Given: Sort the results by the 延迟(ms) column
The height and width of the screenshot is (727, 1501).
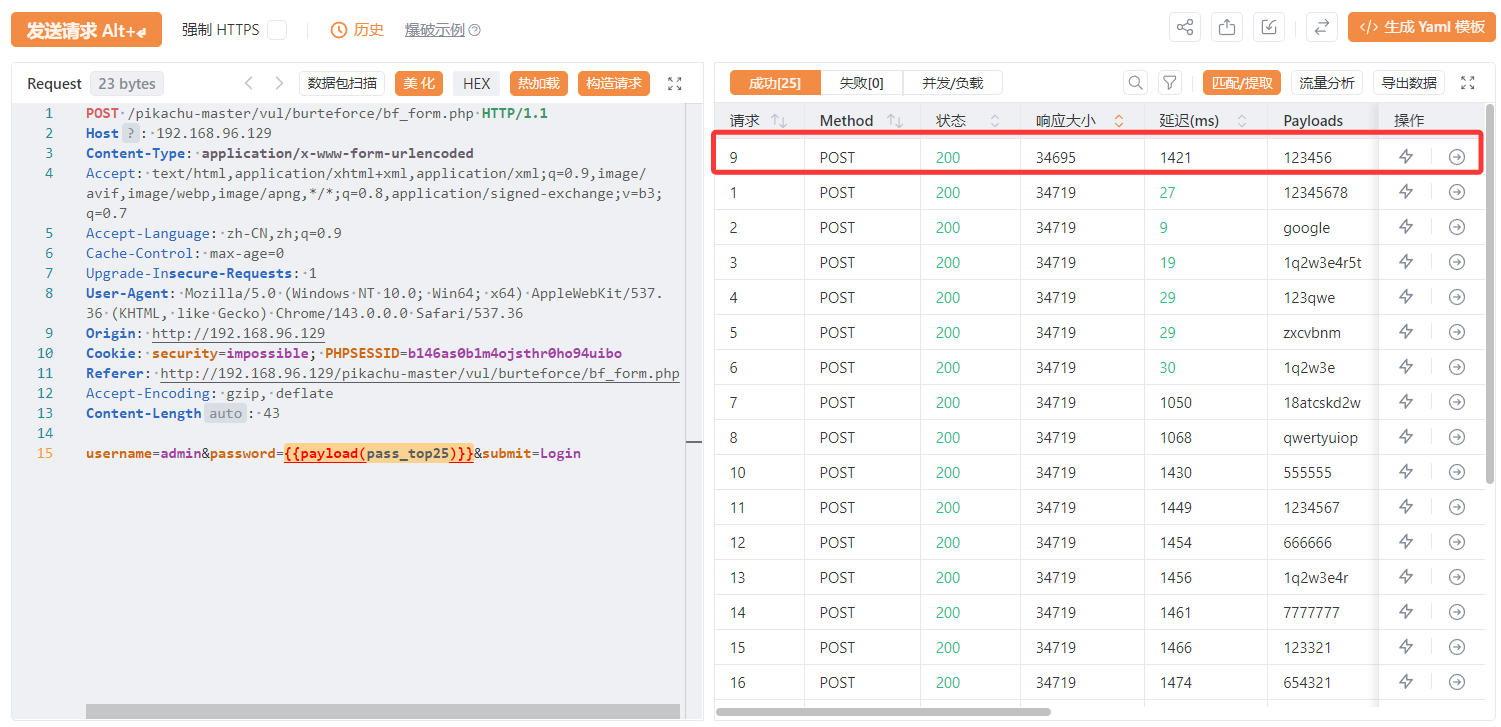Looking at the screenshot, I should point(1242,121).
